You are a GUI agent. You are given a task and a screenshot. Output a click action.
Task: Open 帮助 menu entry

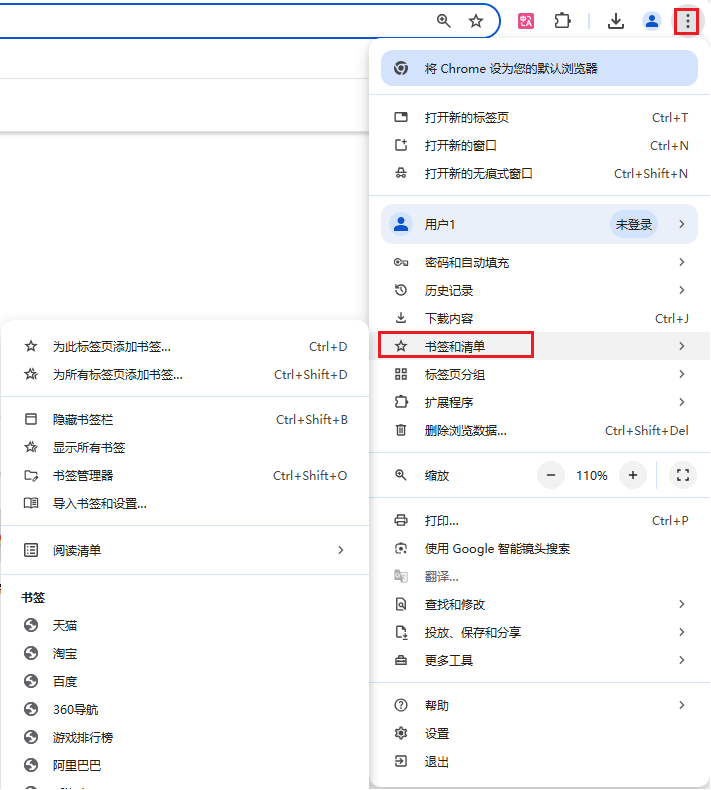coord(539,705)
